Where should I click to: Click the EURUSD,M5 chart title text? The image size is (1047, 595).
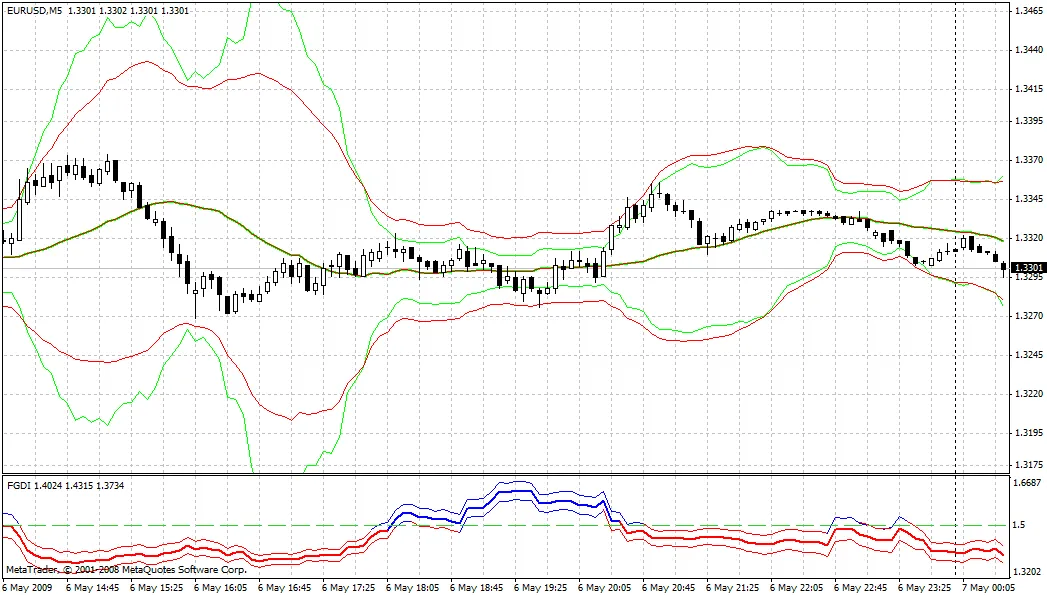[33, 10]
